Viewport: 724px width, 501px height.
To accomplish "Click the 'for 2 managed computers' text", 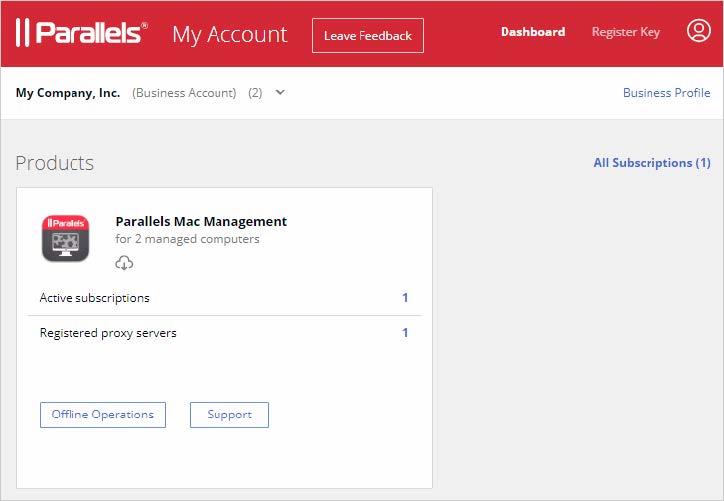I will click(187, 239).
